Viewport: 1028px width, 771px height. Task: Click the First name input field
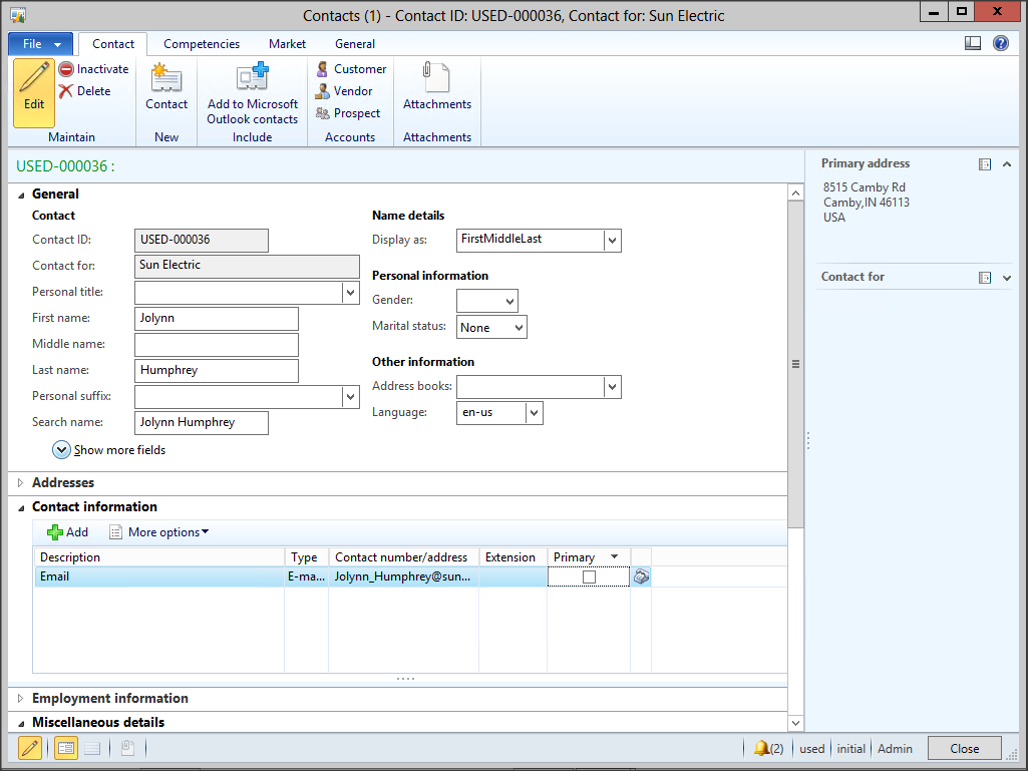[216, 318]
